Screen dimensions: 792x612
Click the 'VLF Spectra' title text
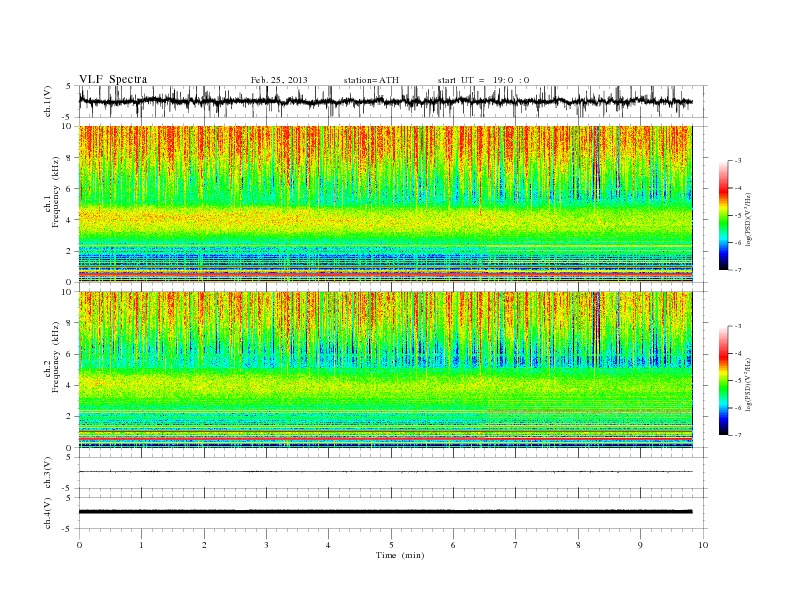click(x=113, y=79)
